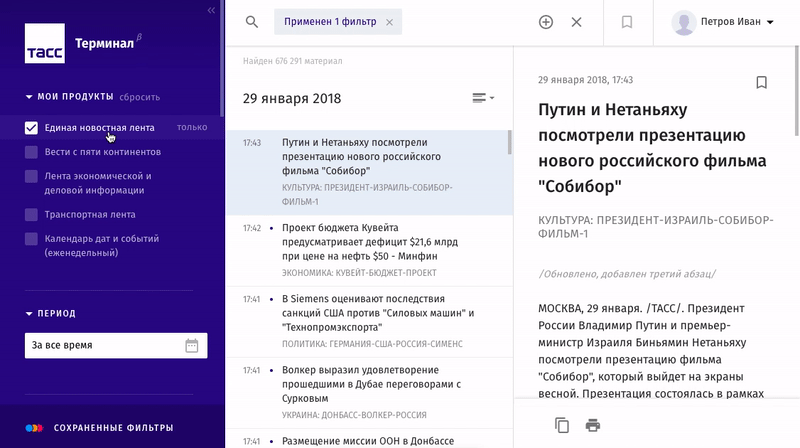Click the ЭКОНОМИКА: КУВЕЙТ-БЮДЖЕТ-ПРОЕКТ tag
The height and width of the screenshot is (448, 800).
(x=359, y=273)
